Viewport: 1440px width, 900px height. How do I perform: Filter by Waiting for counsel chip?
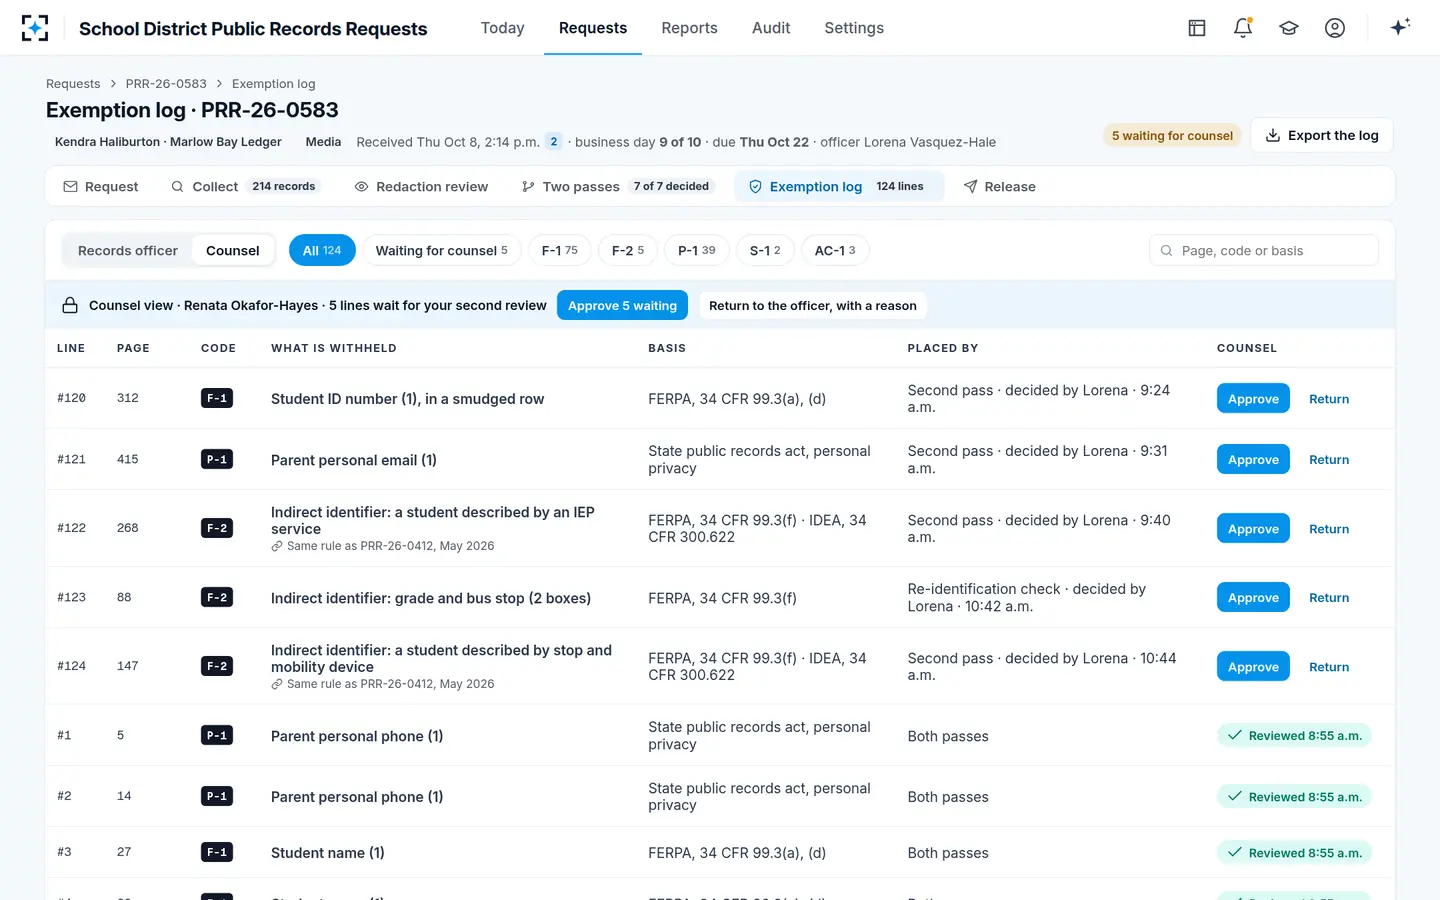(441, 251)
